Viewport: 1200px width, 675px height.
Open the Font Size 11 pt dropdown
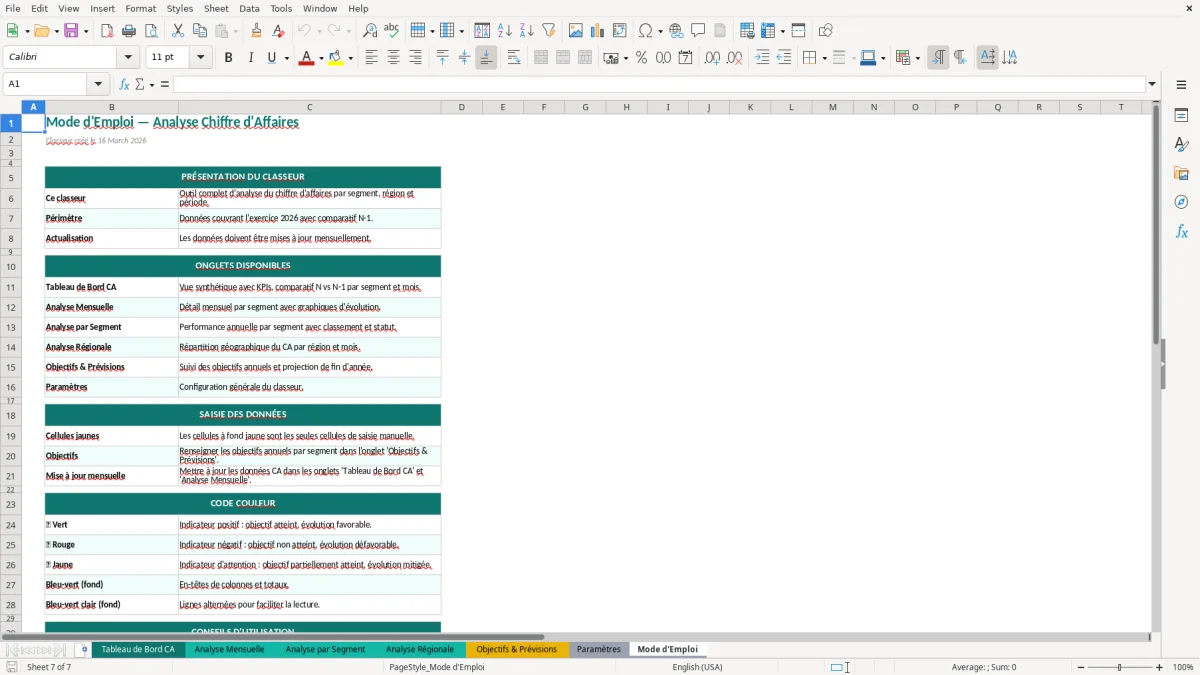[200, 58]
